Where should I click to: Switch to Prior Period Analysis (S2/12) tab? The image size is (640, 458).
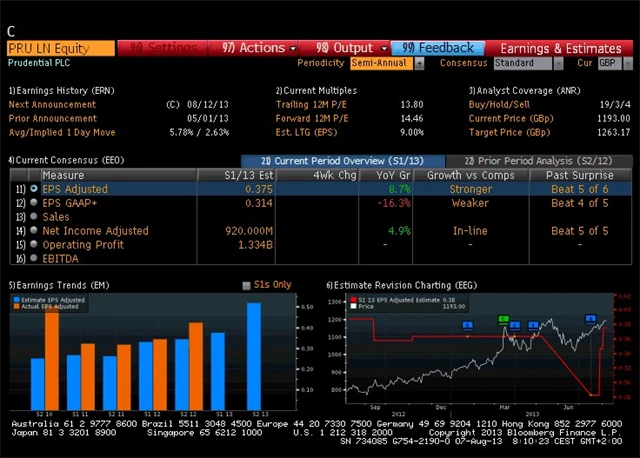click(x=539, y=161)
